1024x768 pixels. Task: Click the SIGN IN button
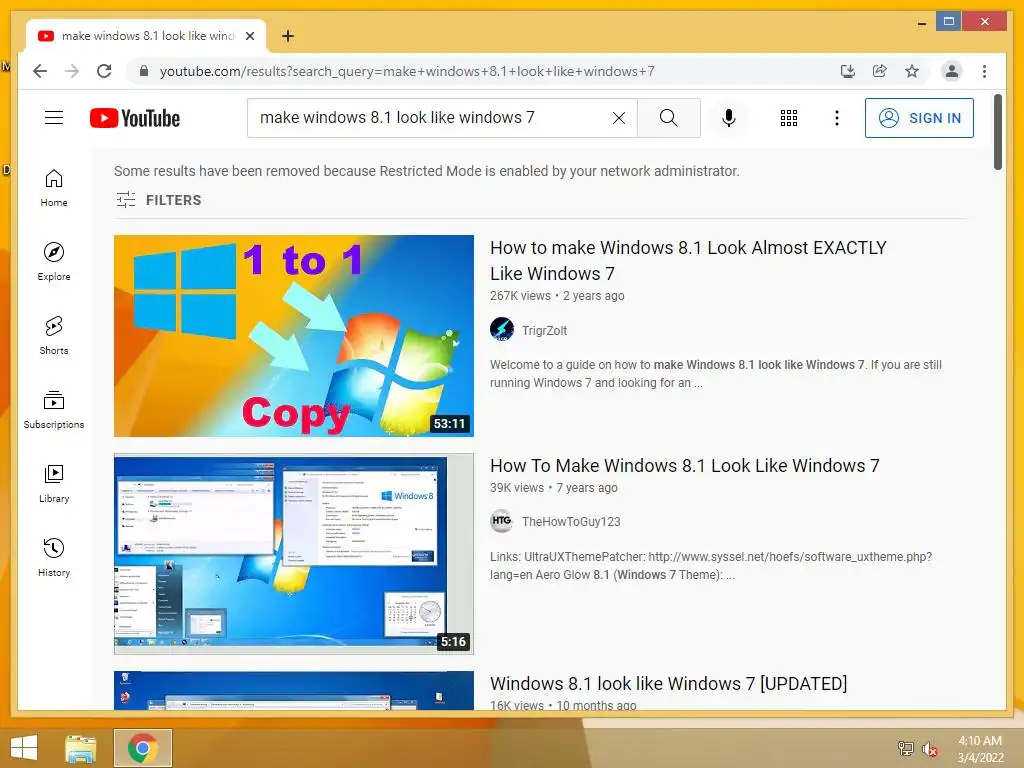[x=919, y=118]
